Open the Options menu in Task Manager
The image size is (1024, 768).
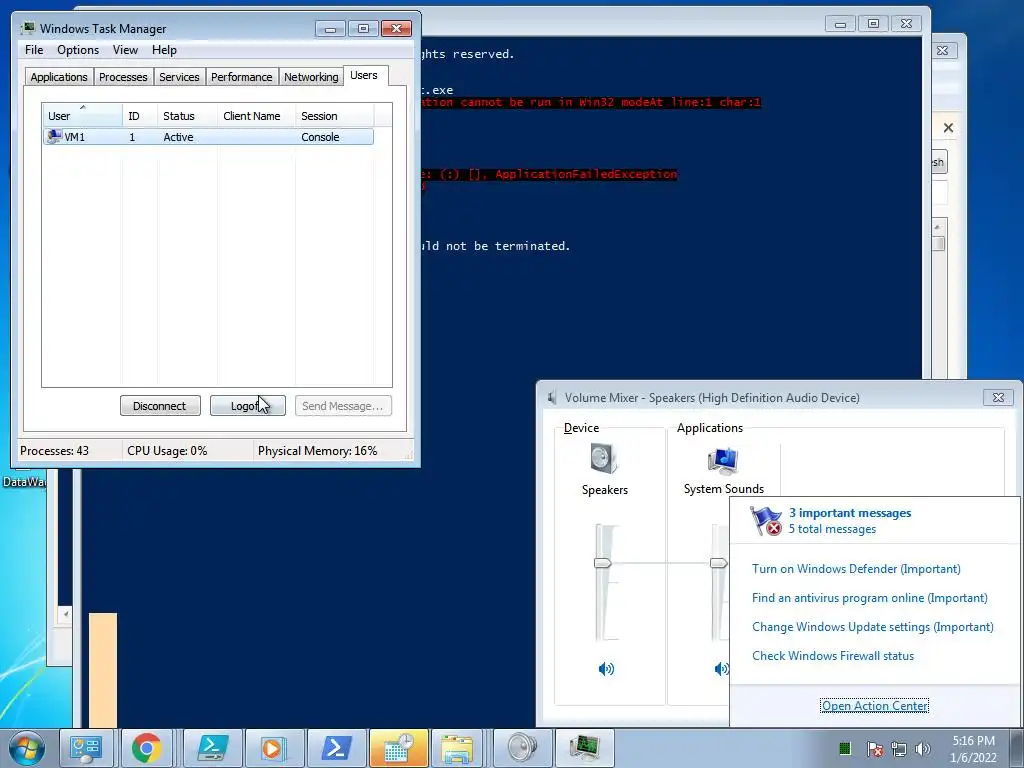(x=78, y=50)
